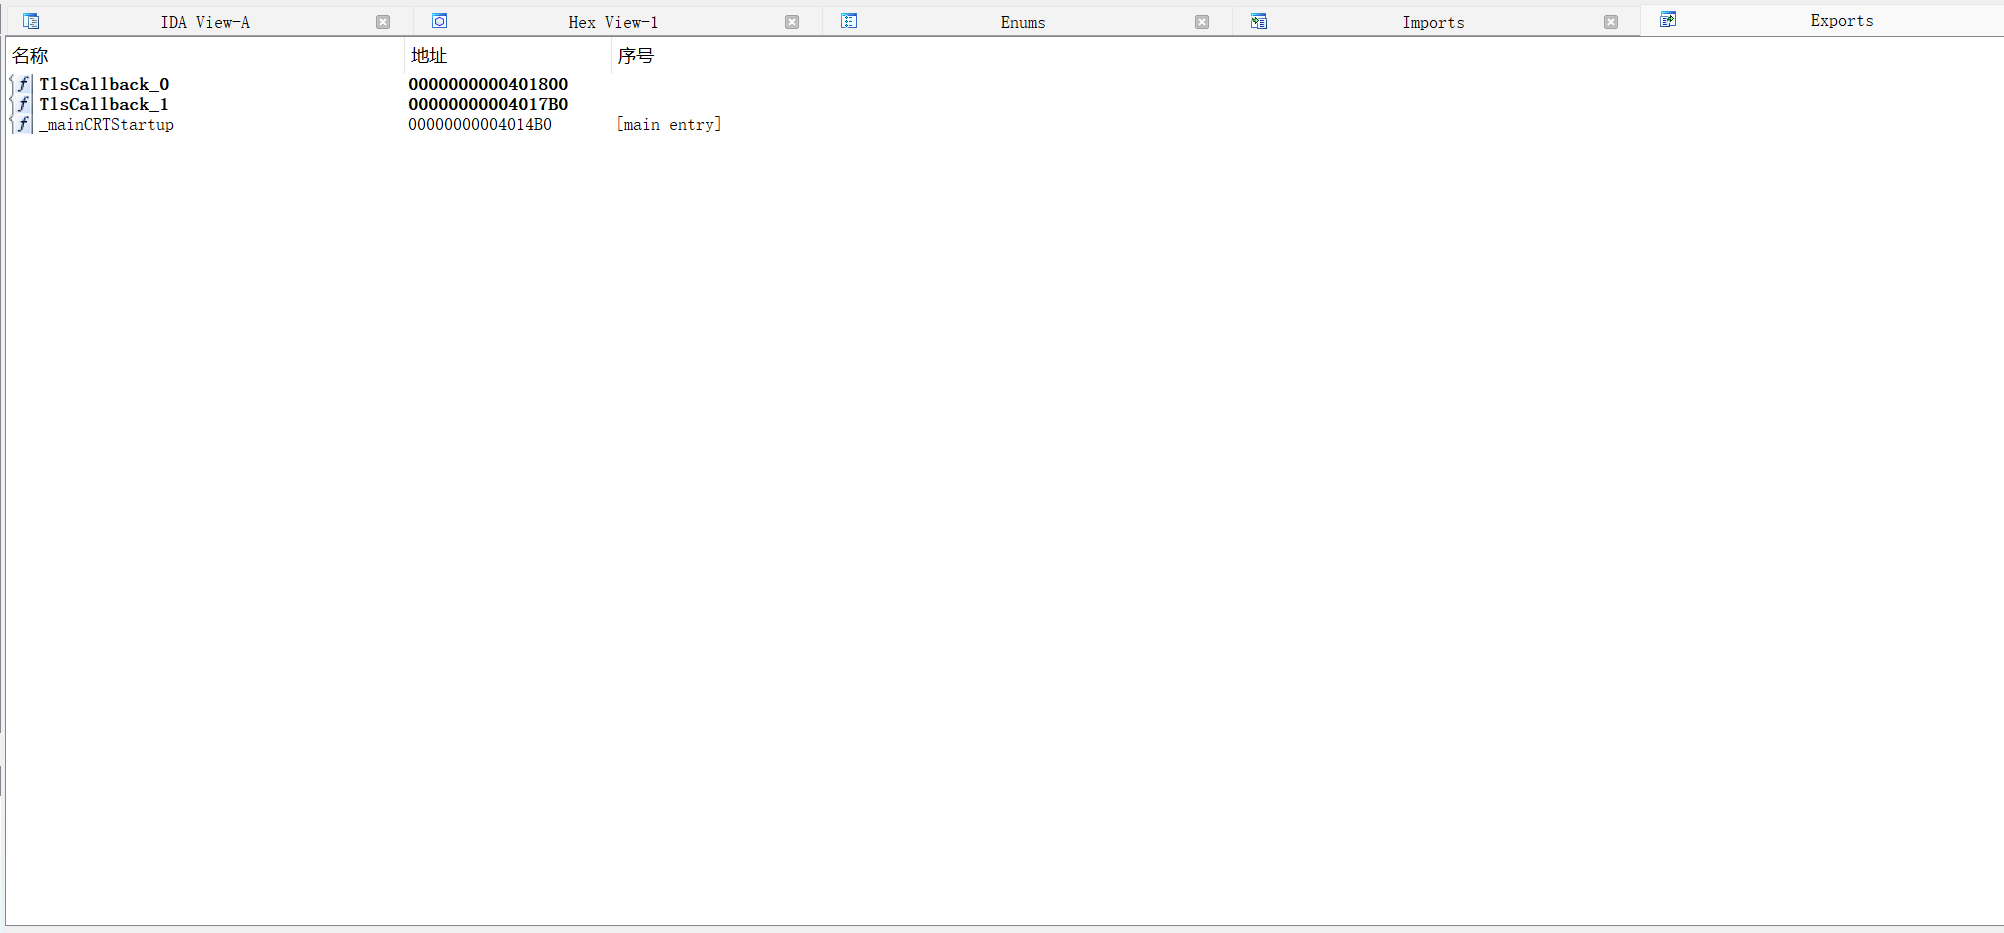Click the function icon beside TlsCallback_0
The image size is (2004, 933).
tap(23, 84)
